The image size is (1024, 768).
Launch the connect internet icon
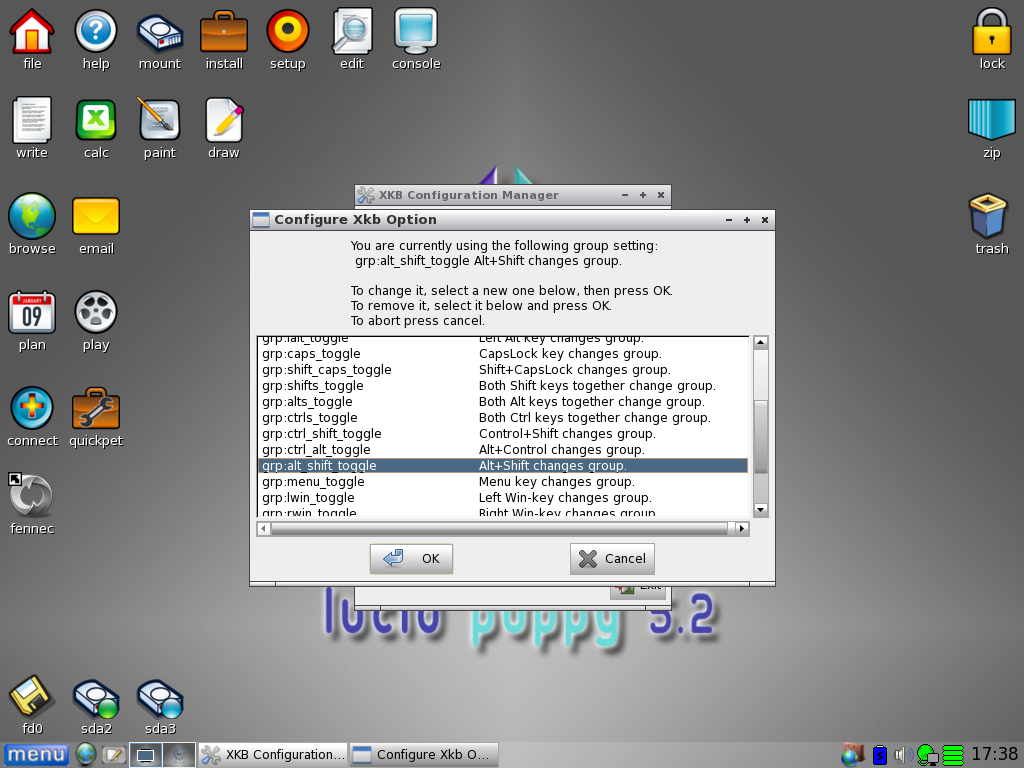[31, 408]
